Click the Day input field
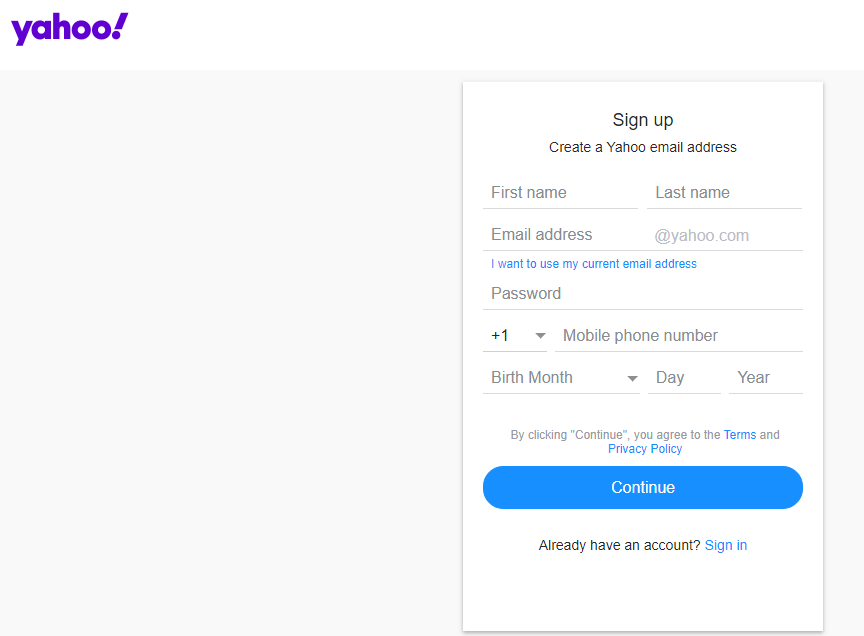Screen dimensions: 864x636 point(684,378)
